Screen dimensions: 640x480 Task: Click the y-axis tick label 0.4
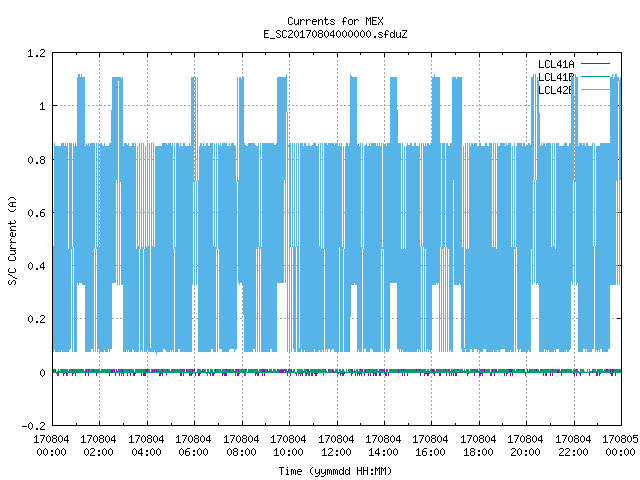[x=36, y=266]
